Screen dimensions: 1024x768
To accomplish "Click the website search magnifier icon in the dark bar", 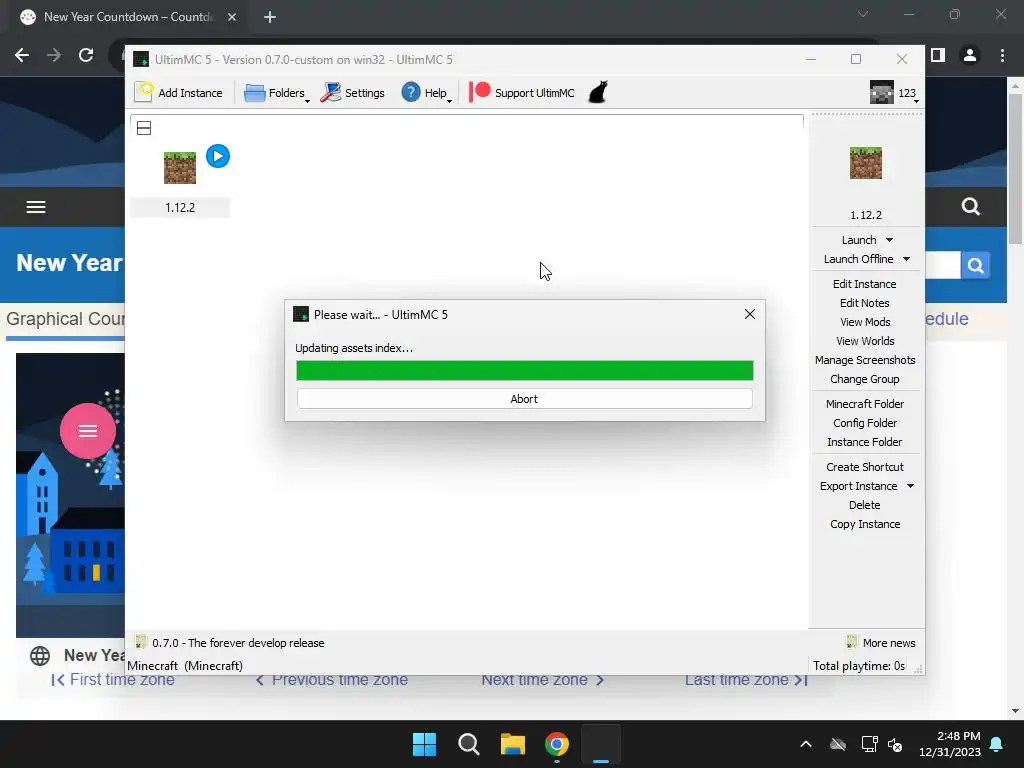I will tap(970, 207).
